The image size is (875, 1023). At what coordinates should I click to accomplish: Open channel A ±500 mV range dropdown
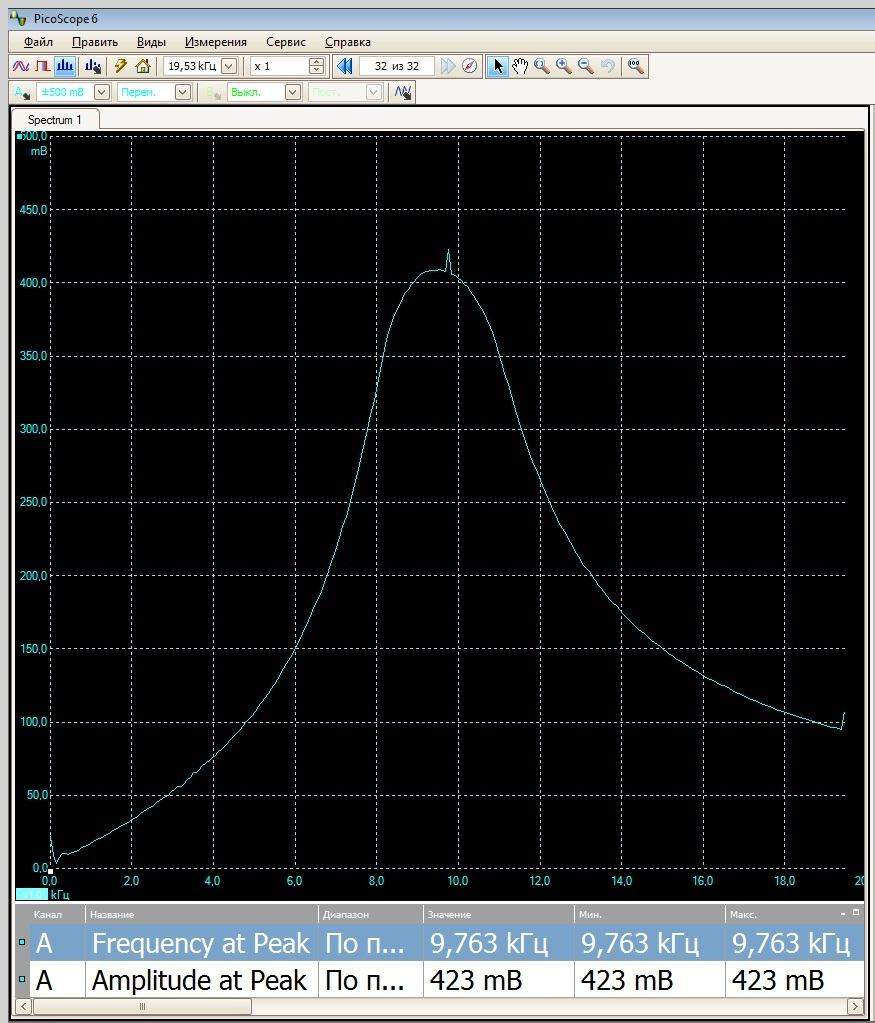coord(101,92)
